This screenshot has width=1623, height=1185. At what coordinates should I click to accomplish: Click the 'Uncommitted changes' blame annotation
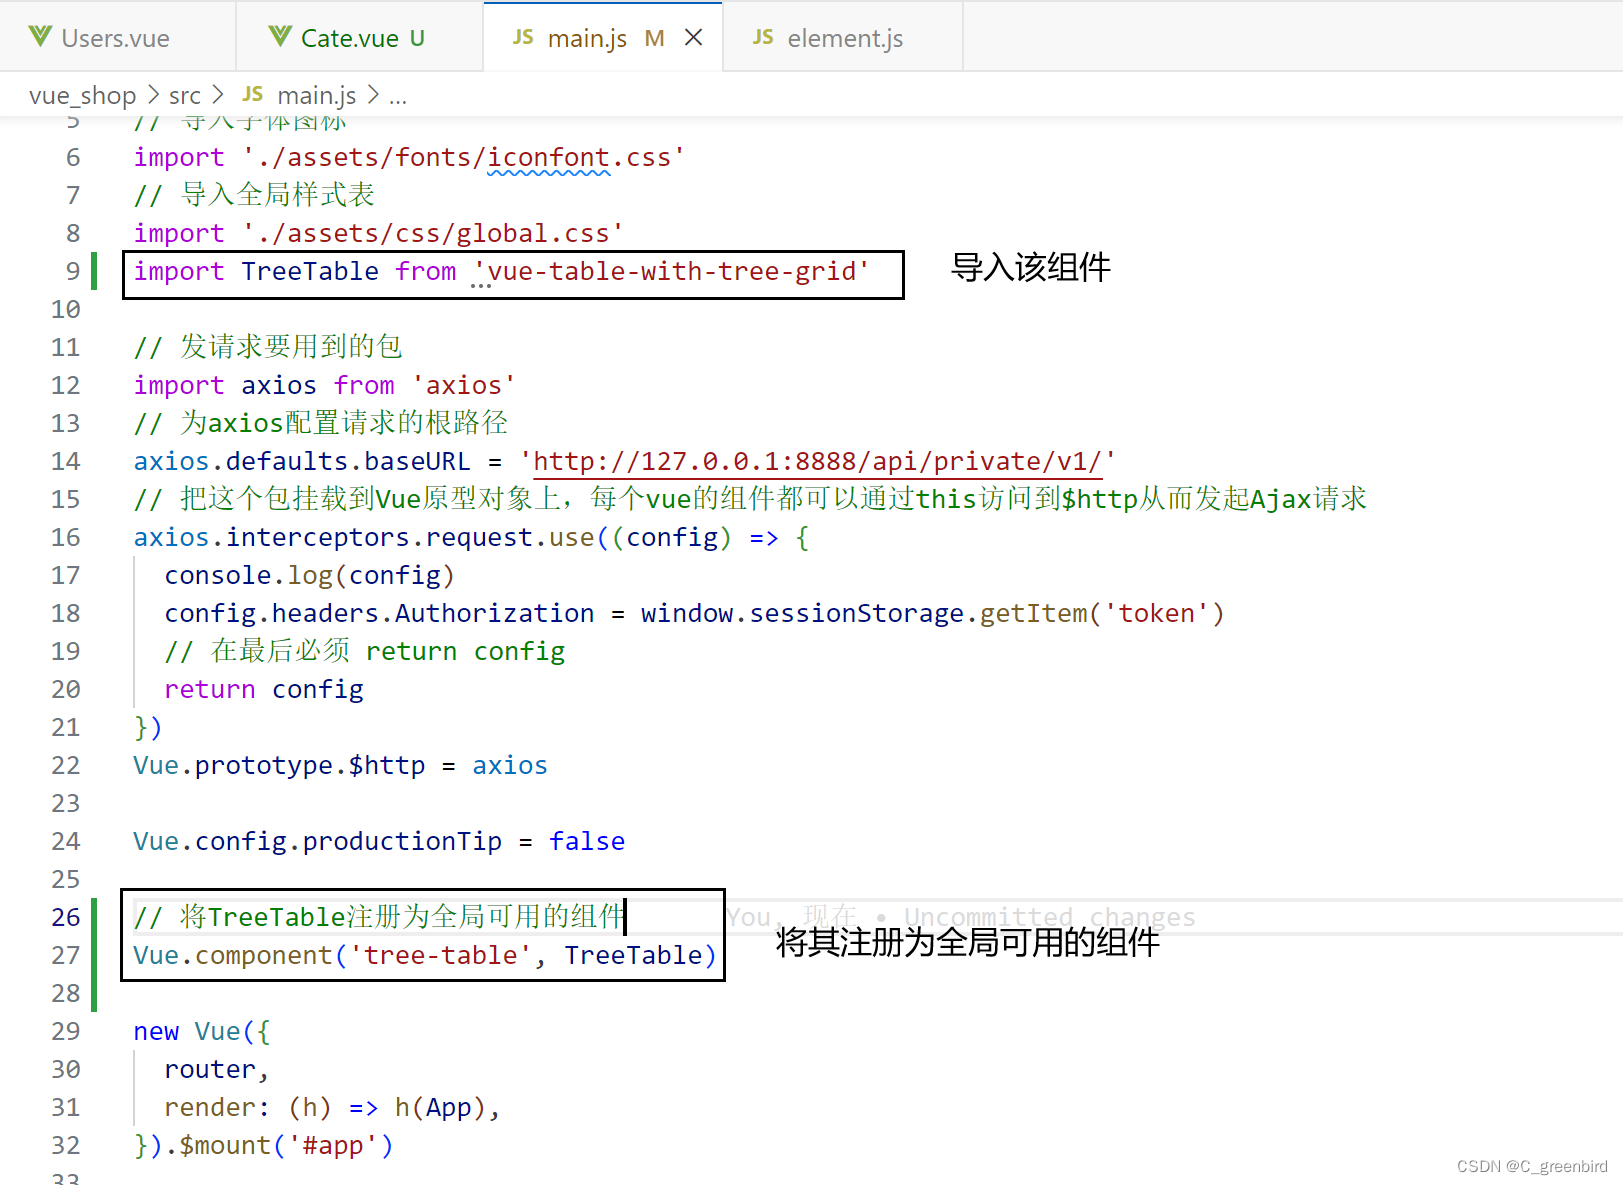[x=1049, y=917]
